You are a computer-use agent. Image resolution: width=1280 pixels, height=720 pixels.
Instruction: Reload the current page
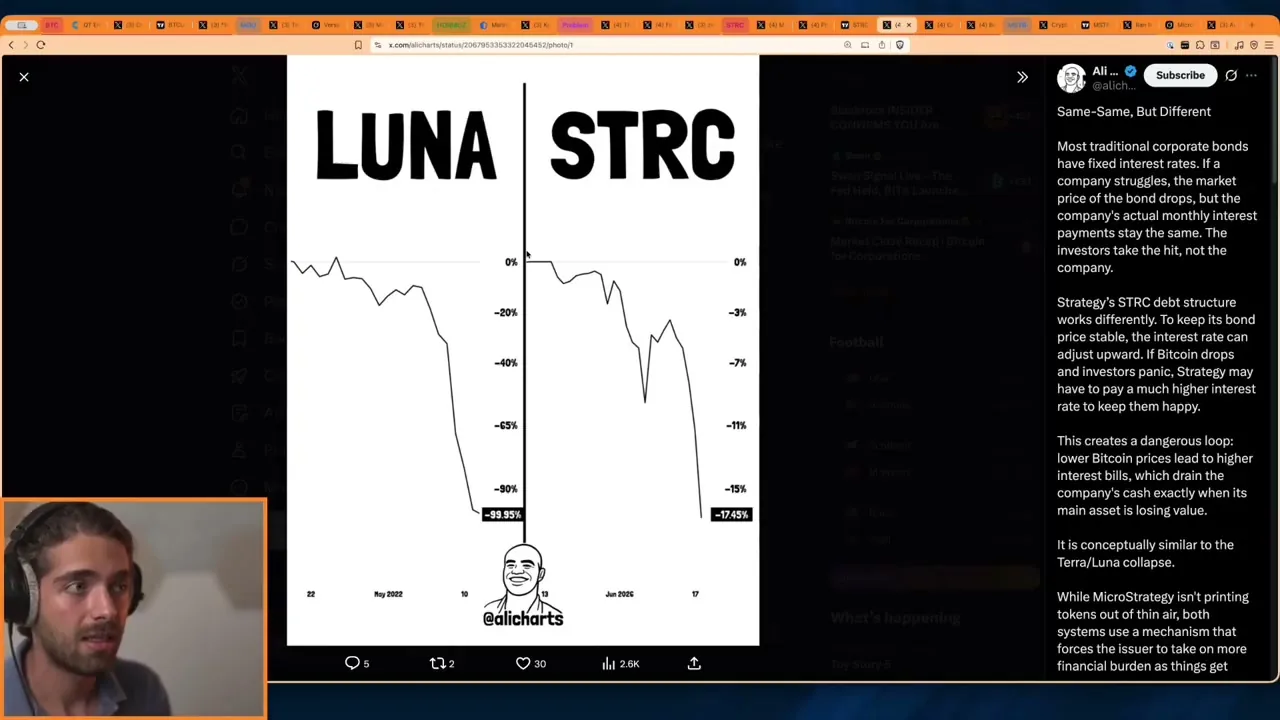tap(41, 45)
